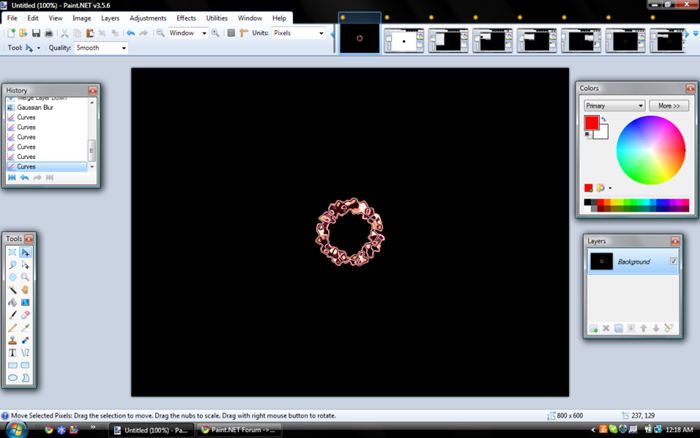Viewport: 700px width, 438px height.
Task: Open the Effects menu
Action: coord(186,18)
